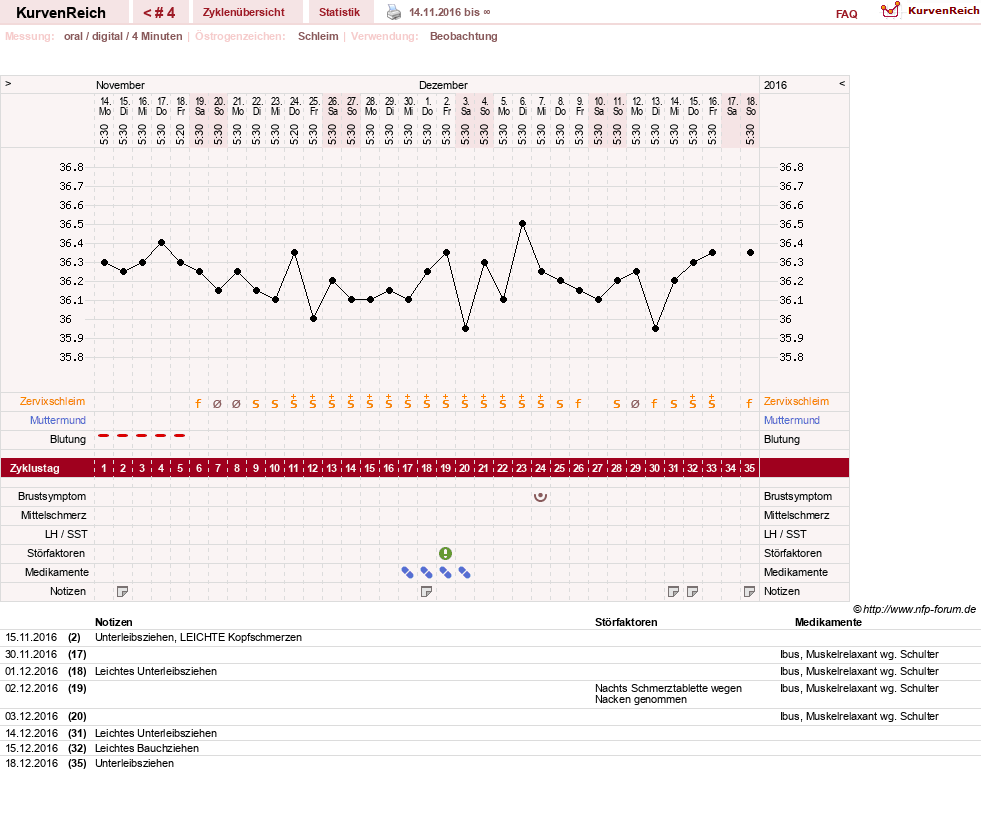The height and width of the screenshot is (815, 981).
Task: Click the 35.95 temperature point on Dec 3
Action: click(x=465, y=328)
